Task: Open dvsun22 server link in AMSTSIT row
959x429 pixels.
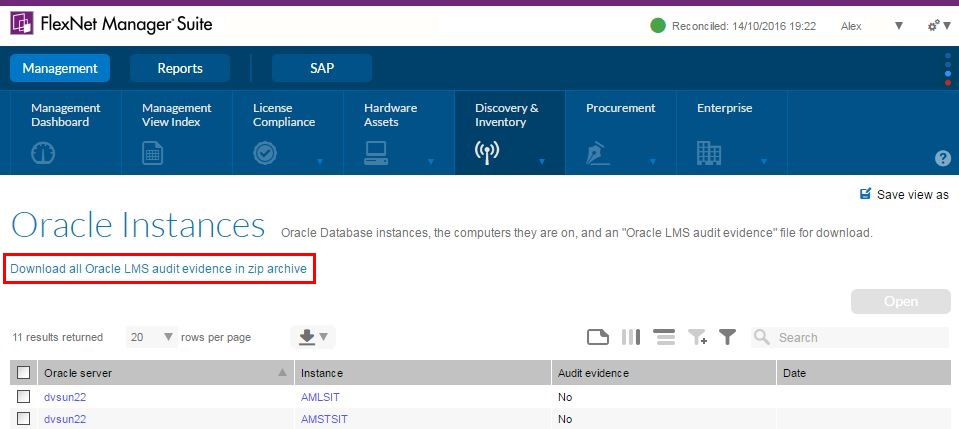Action: click(x=65, y=419)
